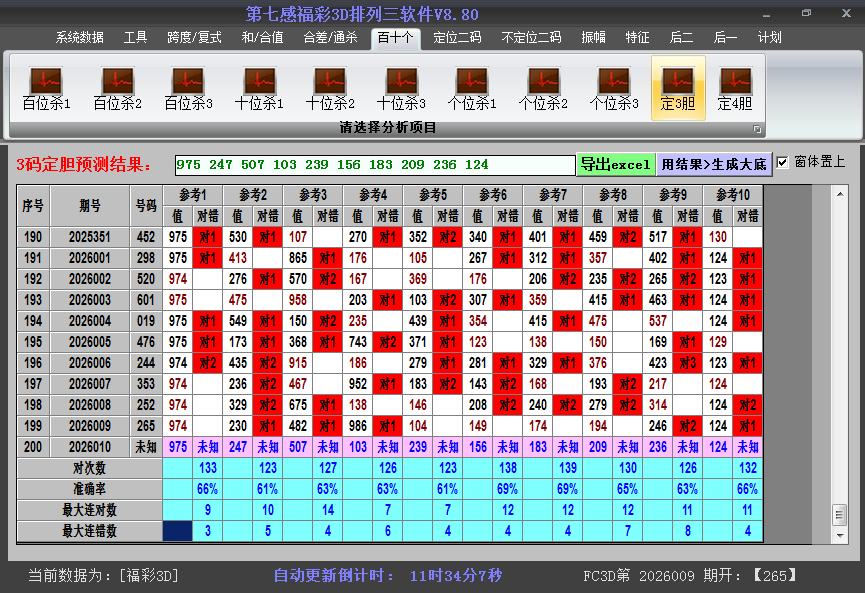
Task: Open the 定4胆 analysis icon
Action: tap(735, 88)
